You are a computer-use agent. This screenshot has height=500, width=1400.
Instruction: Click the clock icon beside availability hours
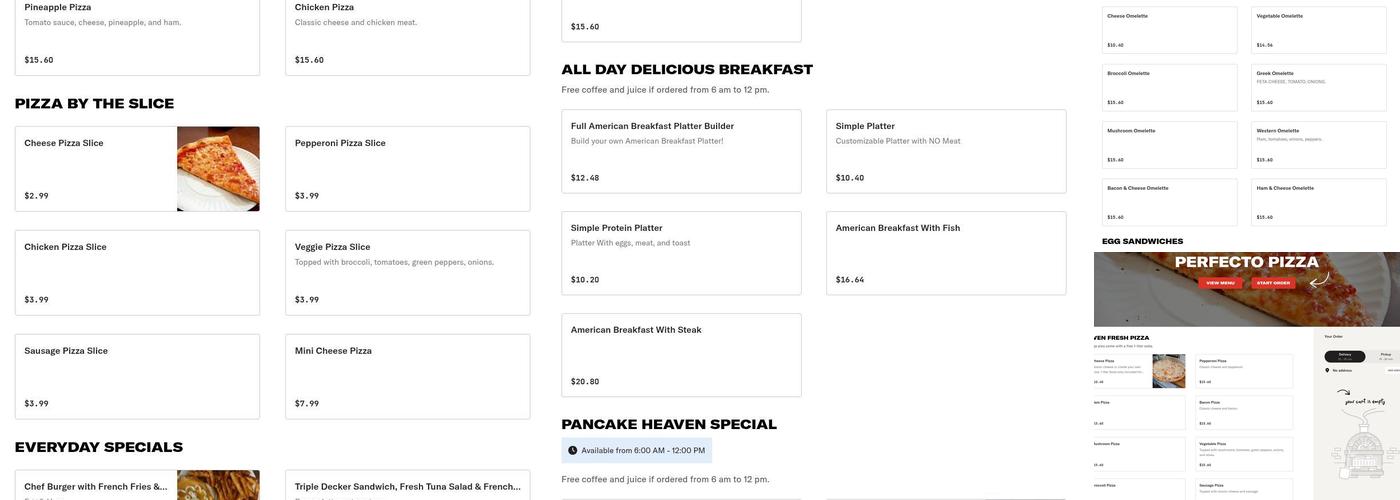[x=573, y=451]
